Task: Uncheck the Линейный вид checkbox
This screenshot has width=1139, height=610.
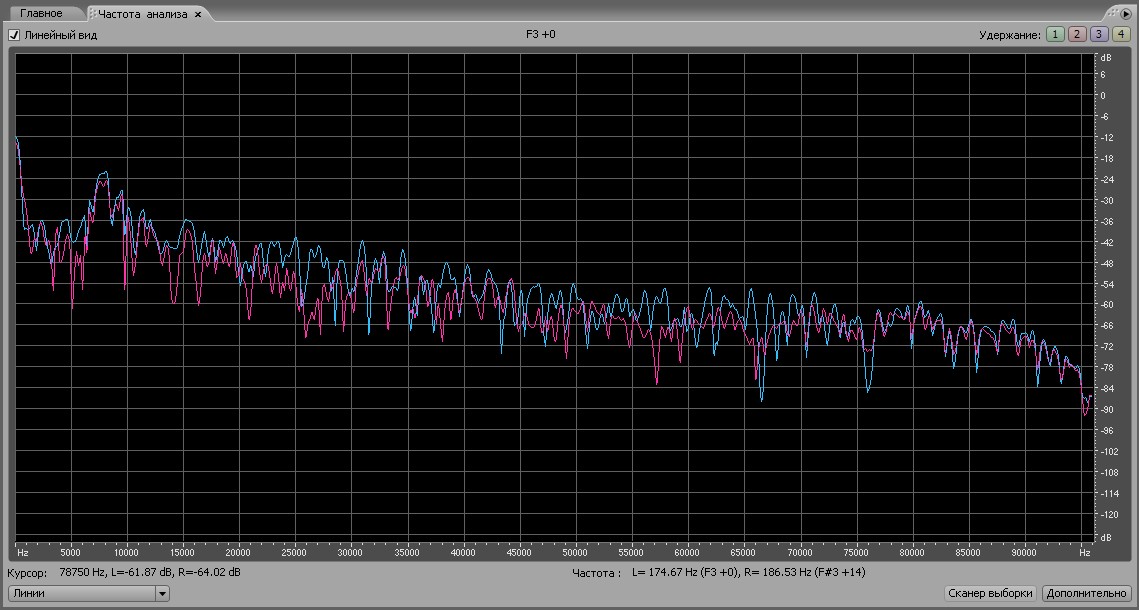Action: (x=14, y=35)
